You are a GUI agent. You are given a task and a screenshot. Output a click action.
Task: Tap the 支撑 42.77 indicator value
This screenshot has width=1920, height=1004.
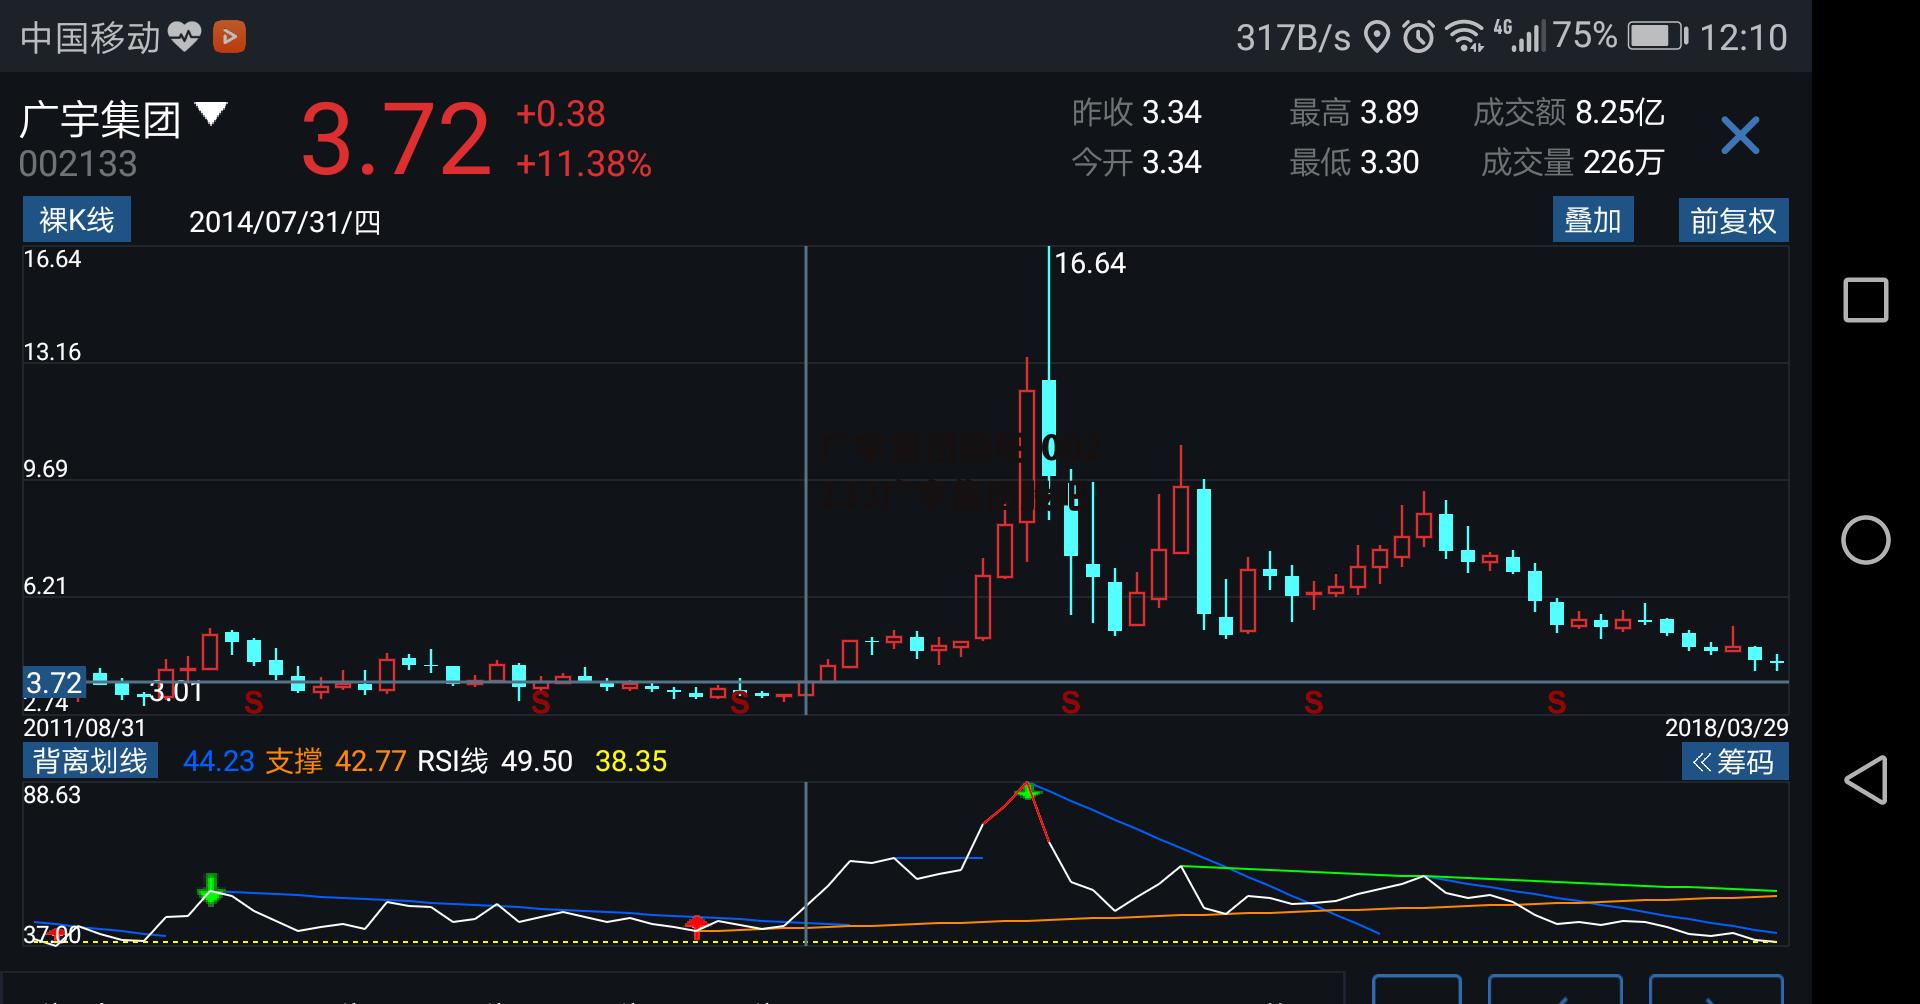point(335,761)
